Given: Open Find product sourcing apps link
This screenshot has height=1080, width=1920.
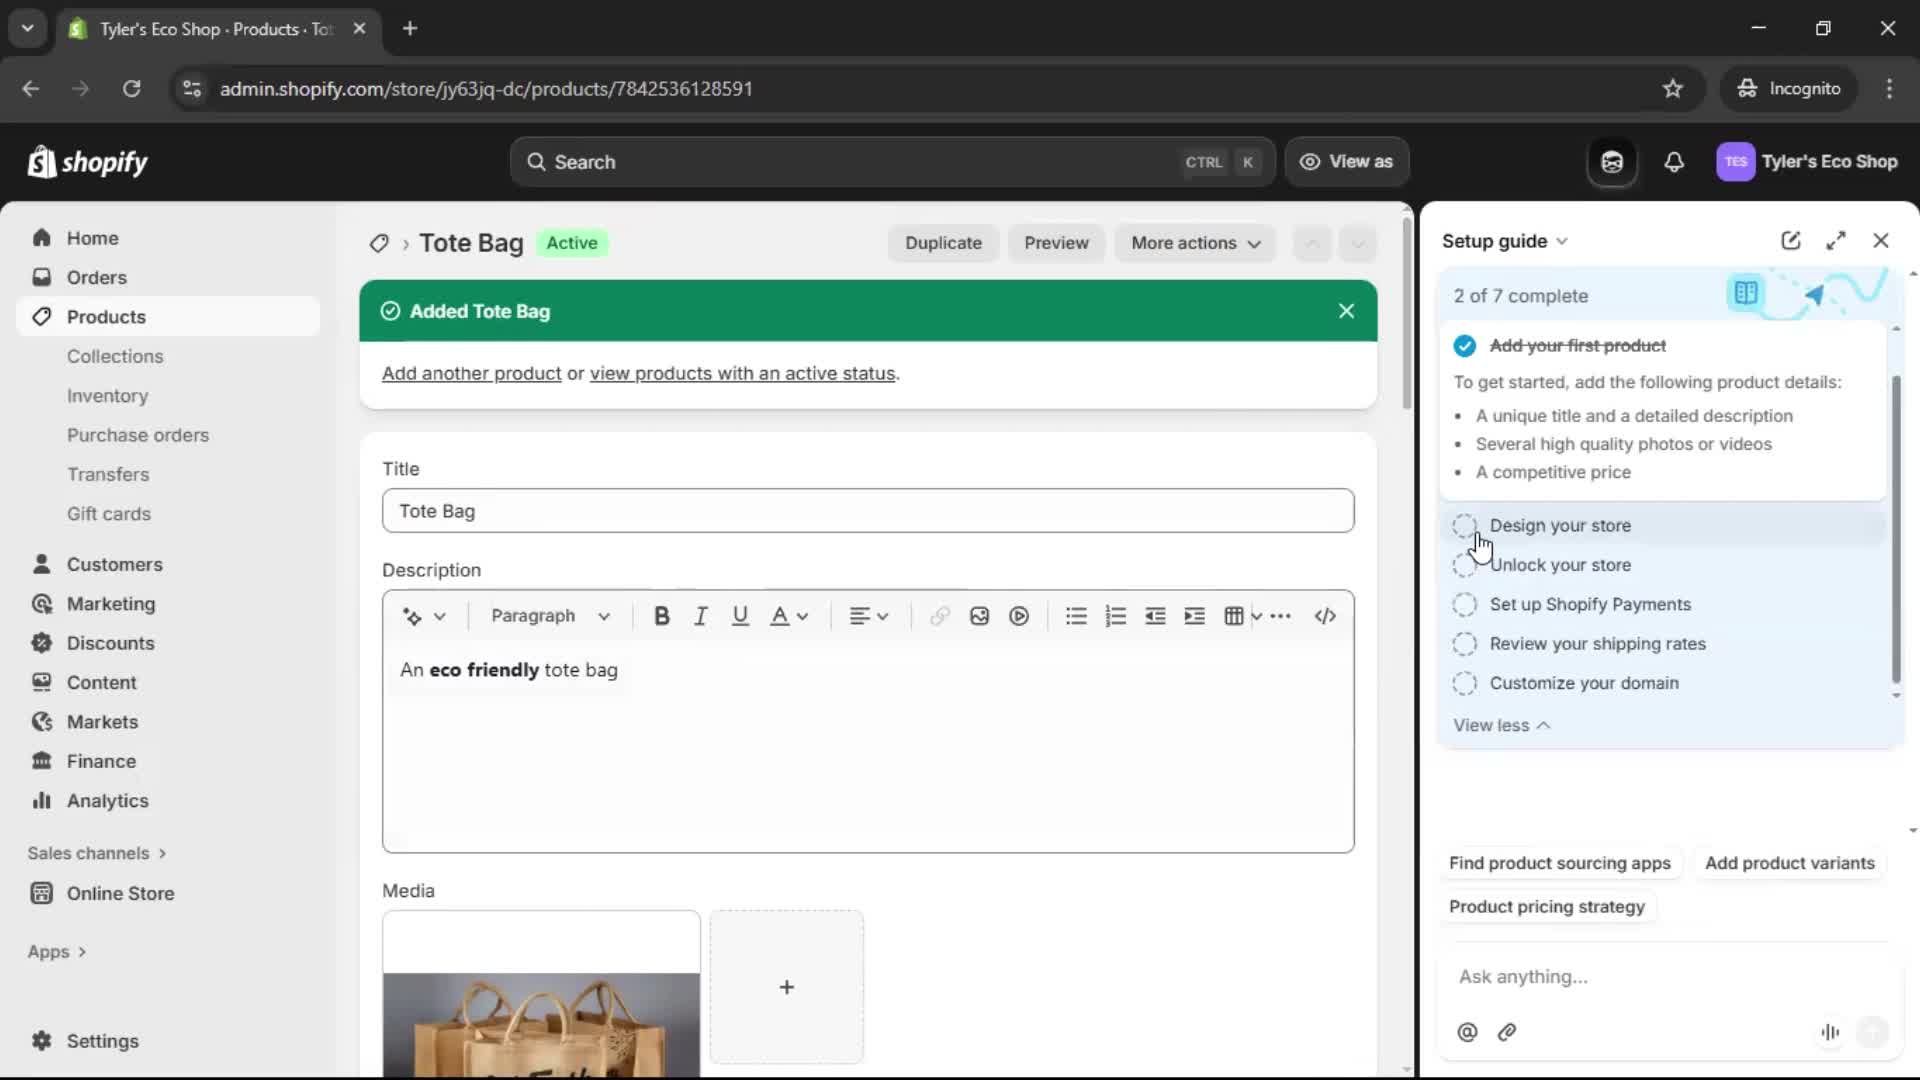Looking at the screenshot, I should [x=1559, y=863].
